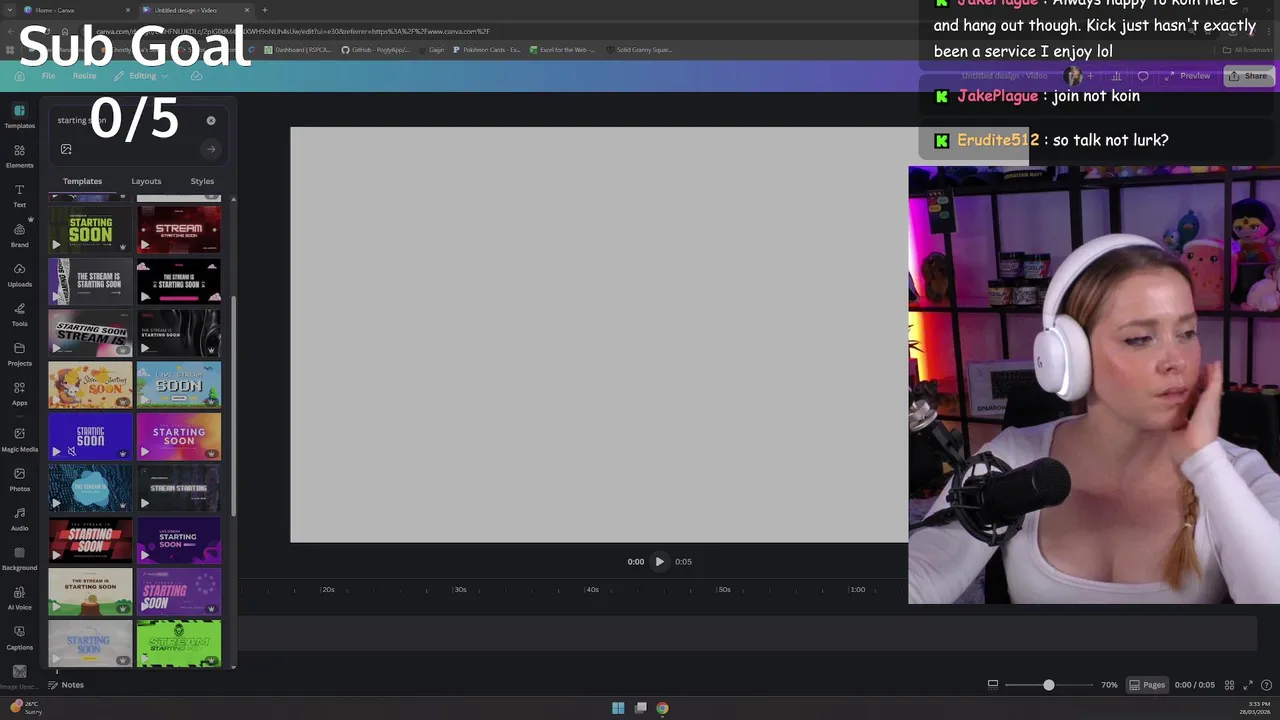The image size is (1280, 720).
Task: Select the Untitled design - Video browser tab
Action: (195, 10)
